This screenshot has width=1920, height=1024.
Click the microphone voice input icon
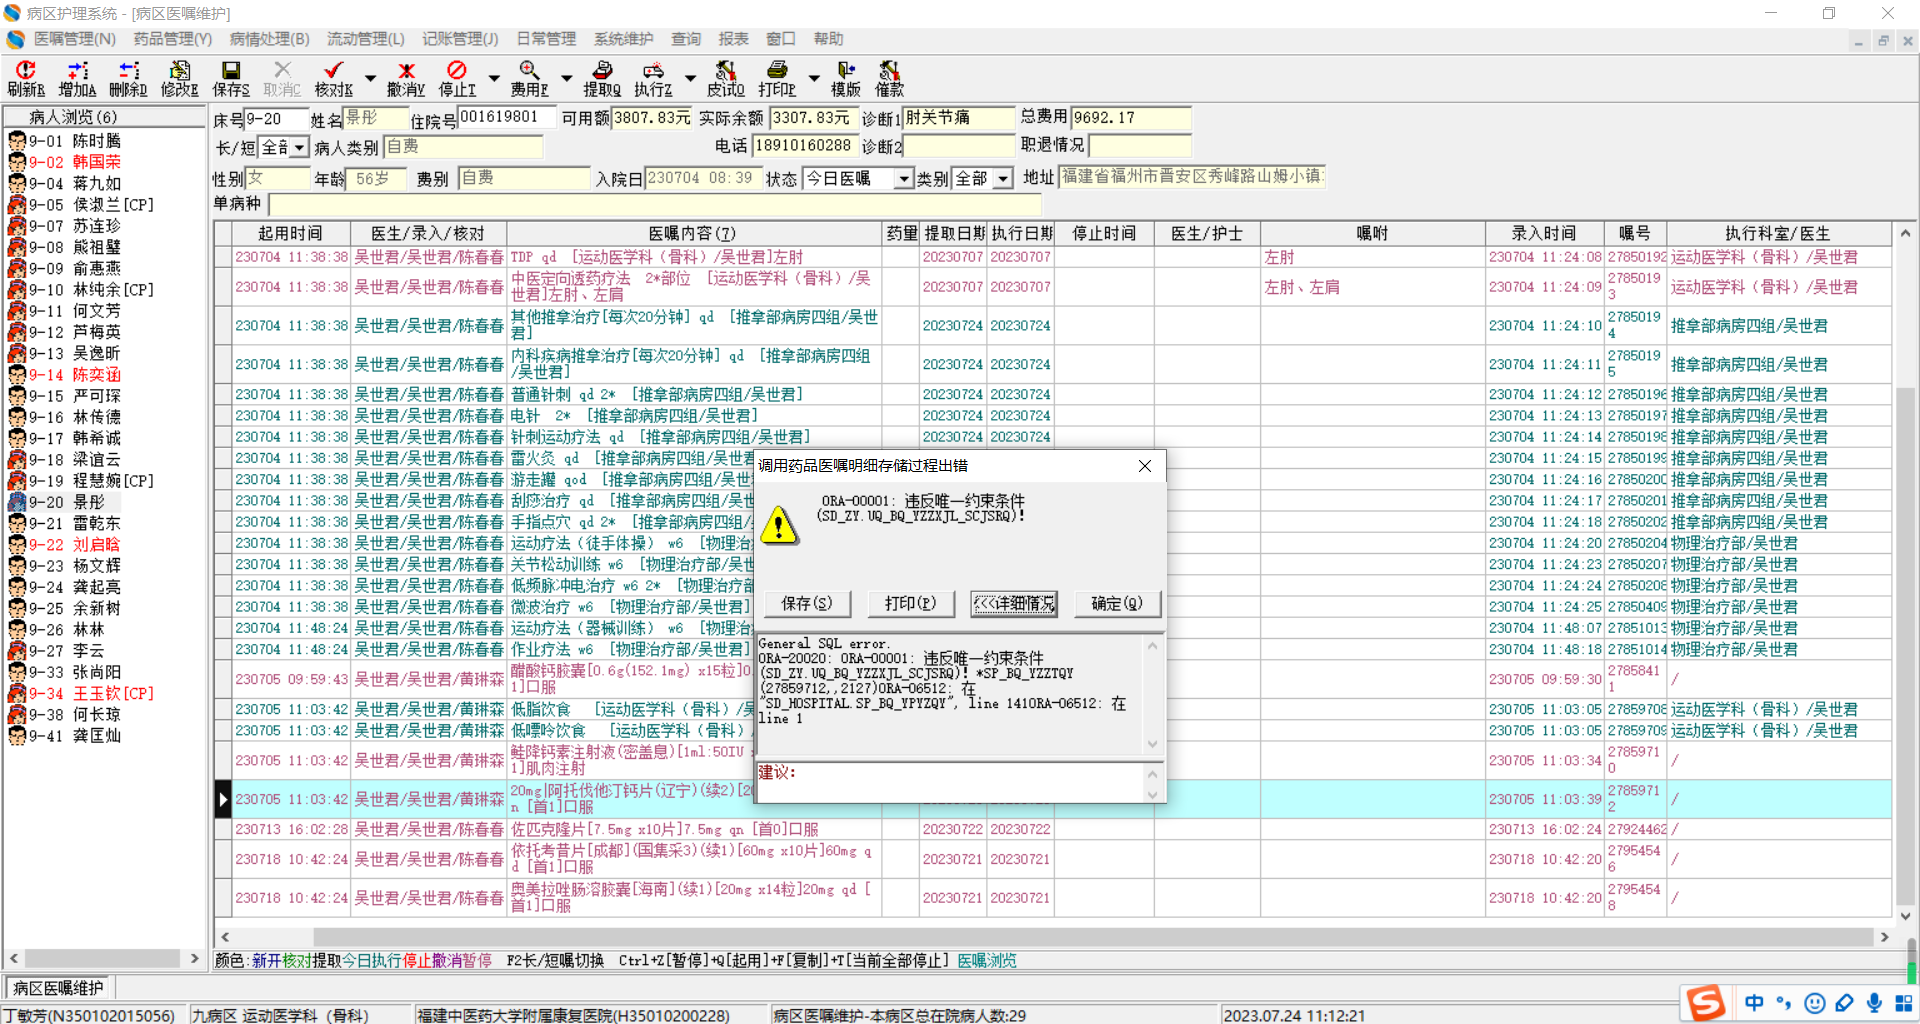[1874, 1003]
